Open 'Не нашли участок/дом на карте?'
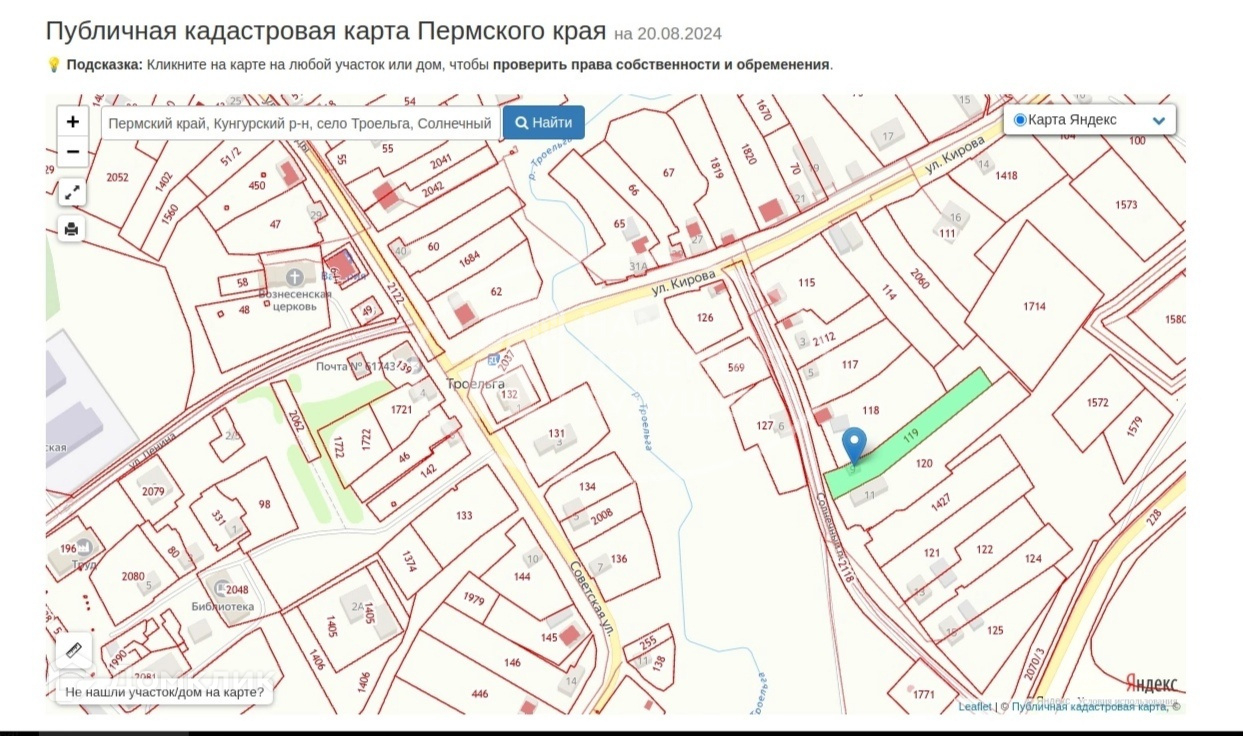The height and width of the screenshot is (736, 1243). 165,691
